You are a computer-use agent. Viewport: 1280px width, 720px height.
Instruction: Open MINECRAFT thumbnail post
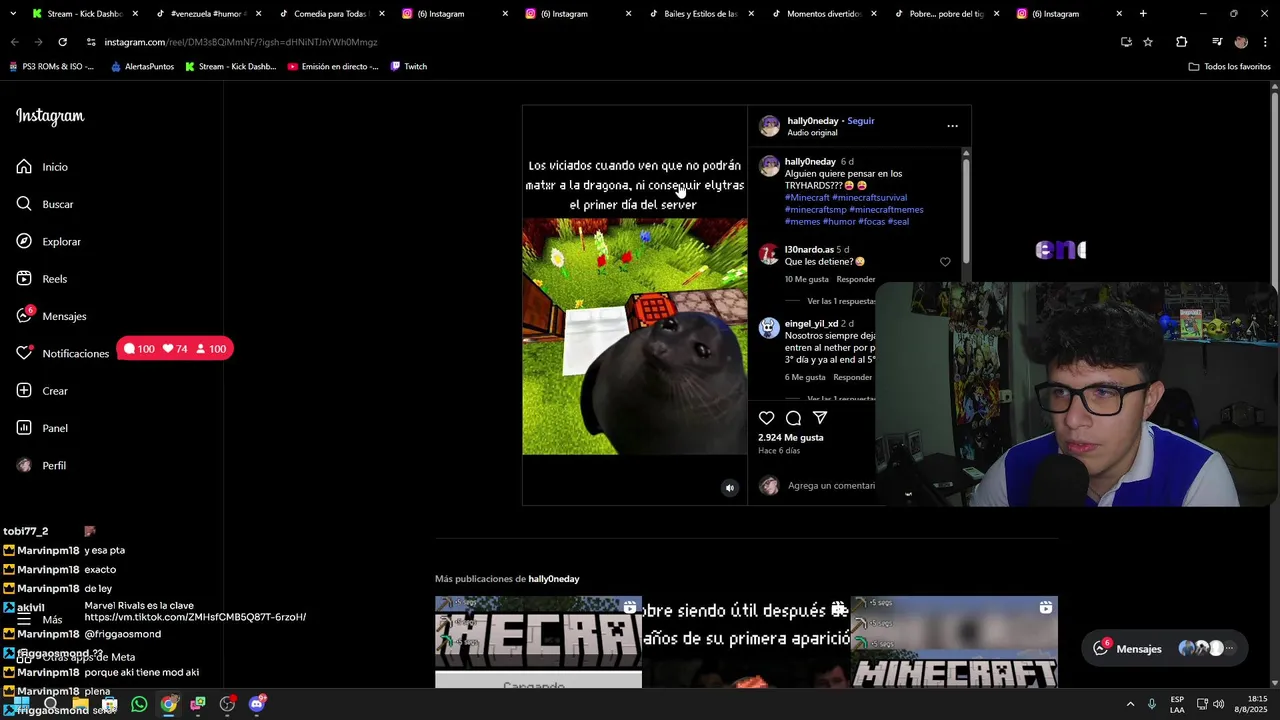pyautogui.click(x=954, y=642)
